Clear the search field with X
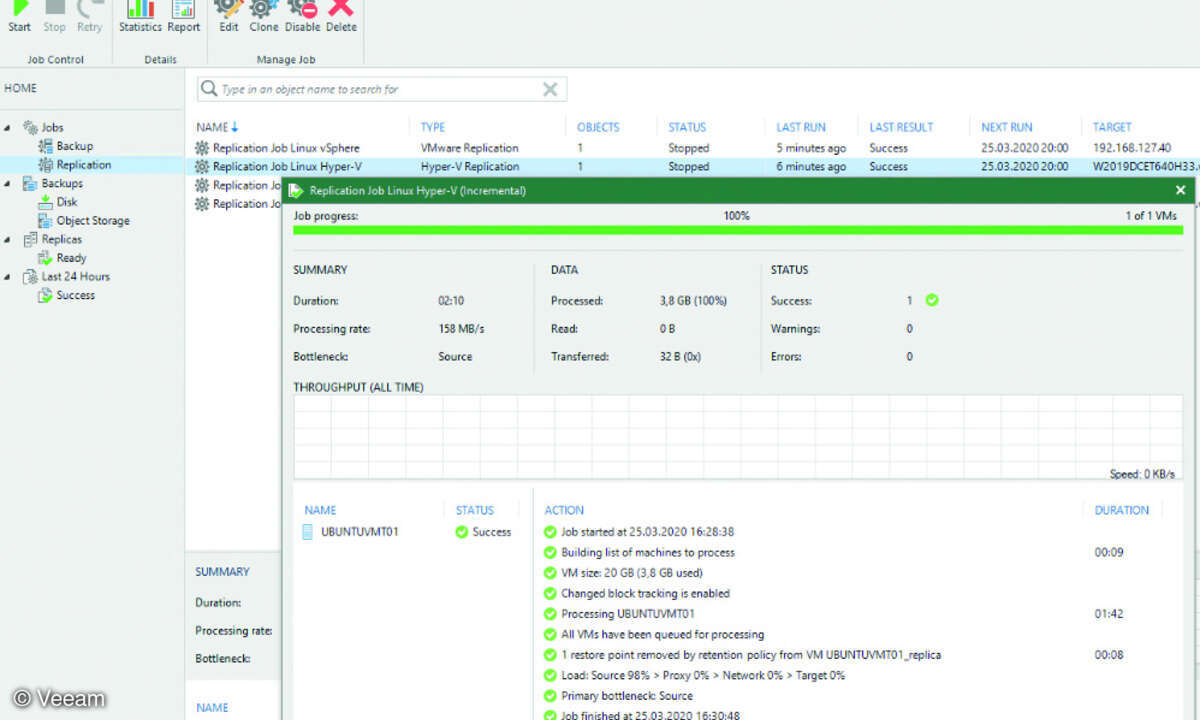 [x=550, y=89]
